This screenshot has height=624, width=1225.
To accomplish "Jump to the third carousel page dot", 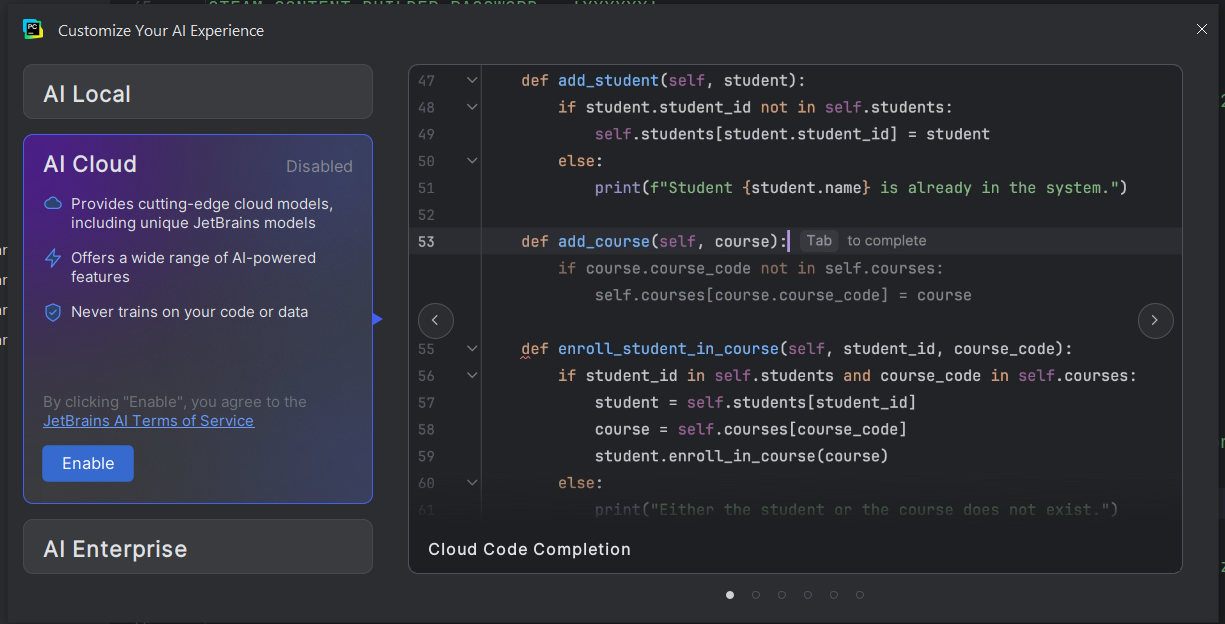I will tap(782, 595).
